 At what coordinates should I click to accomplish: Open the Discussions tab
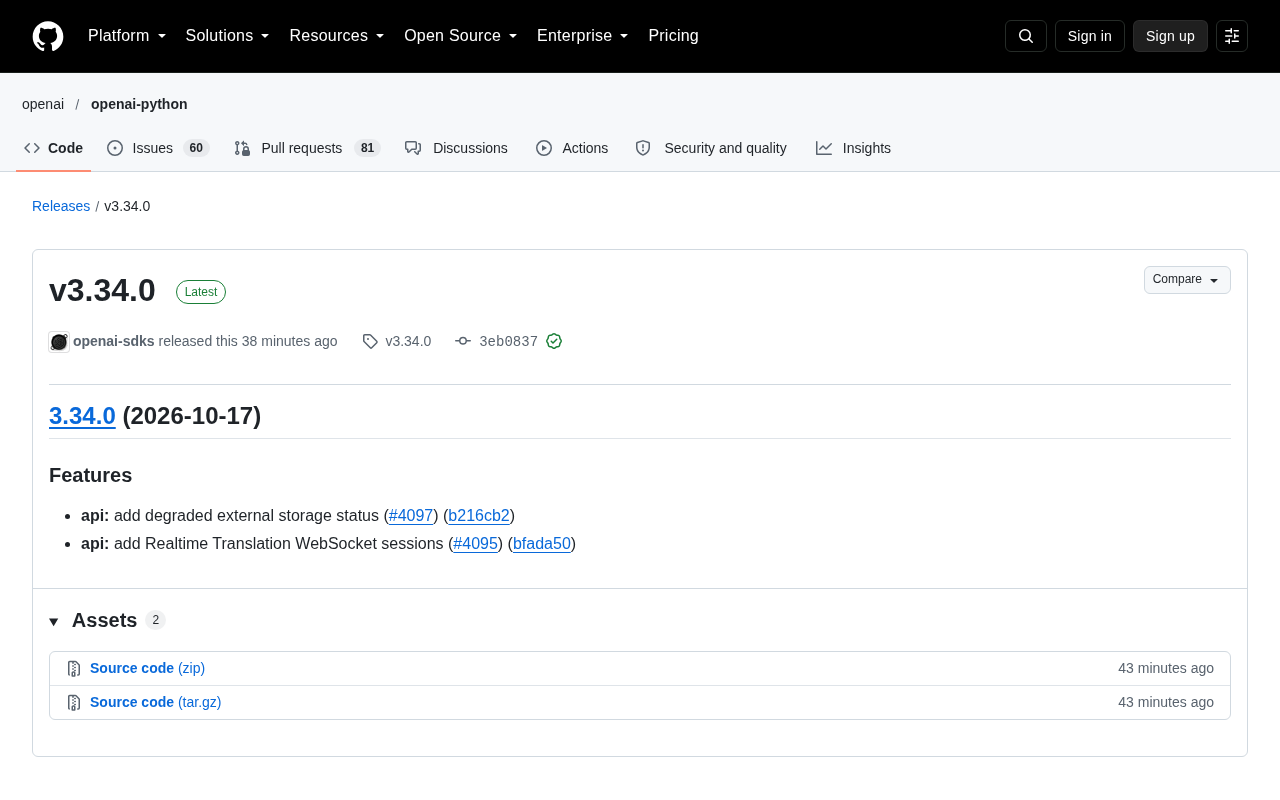point(456,148)
